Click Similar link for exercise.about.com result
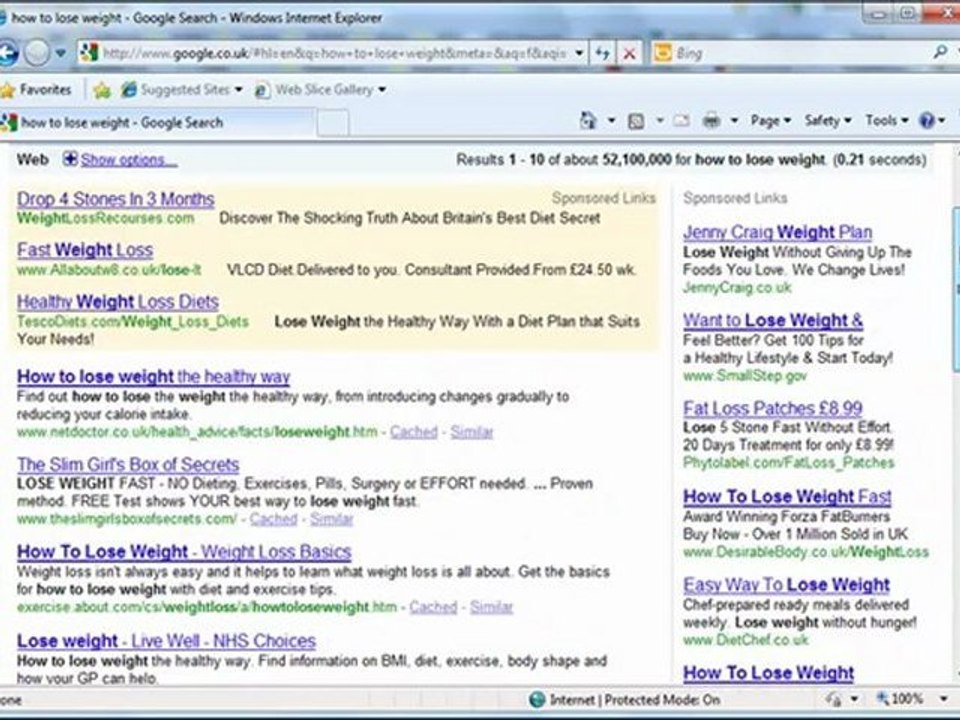 [x=491, y=607]
